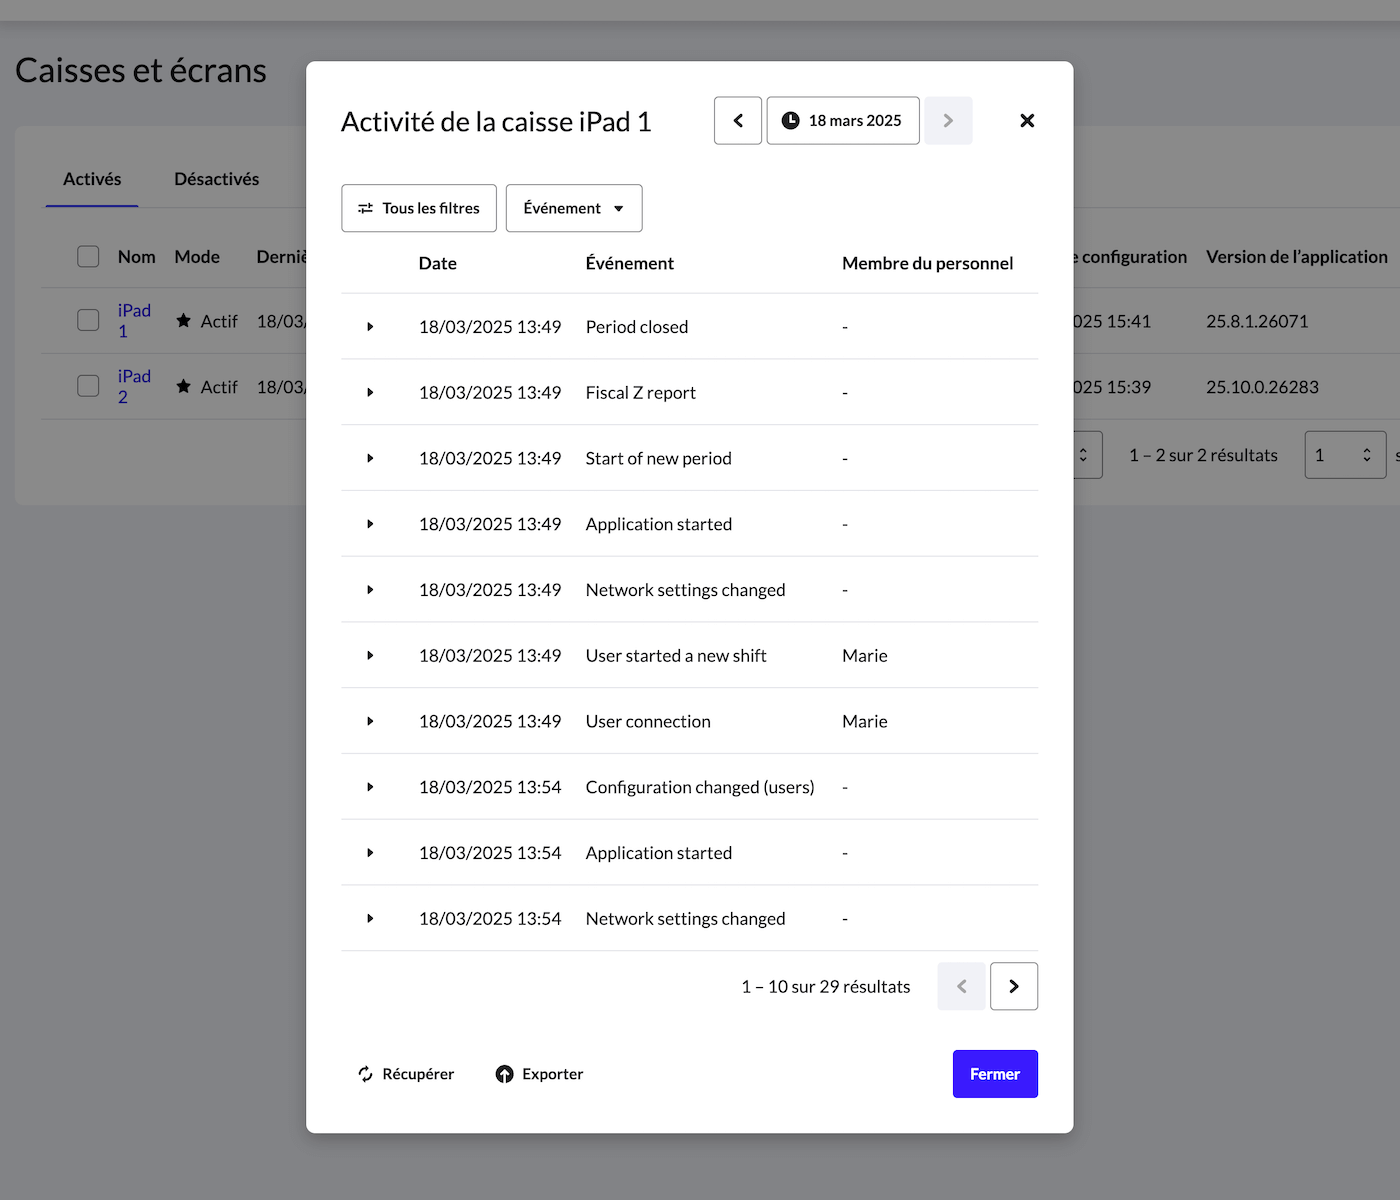Click the Membre du personnel column header
The image size is (1400, 1200).
point(928,263)
